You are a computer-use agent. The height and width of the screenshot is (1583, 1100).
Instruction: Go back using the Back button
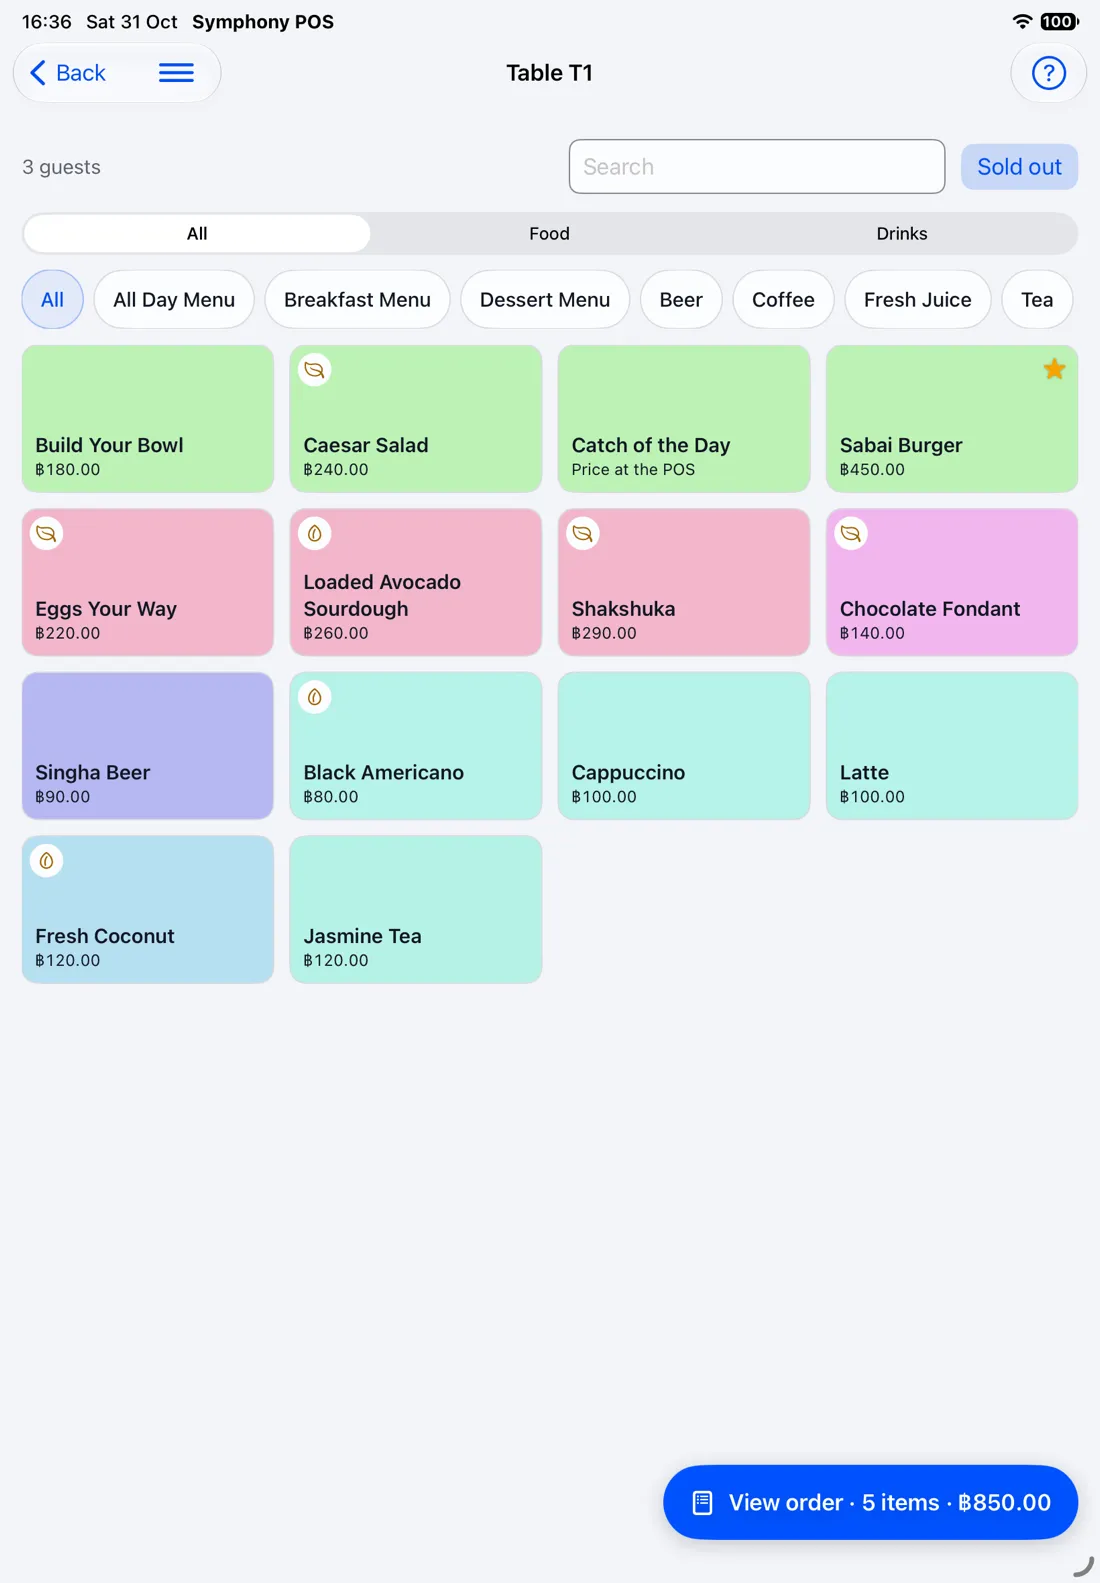coord(68,73)
